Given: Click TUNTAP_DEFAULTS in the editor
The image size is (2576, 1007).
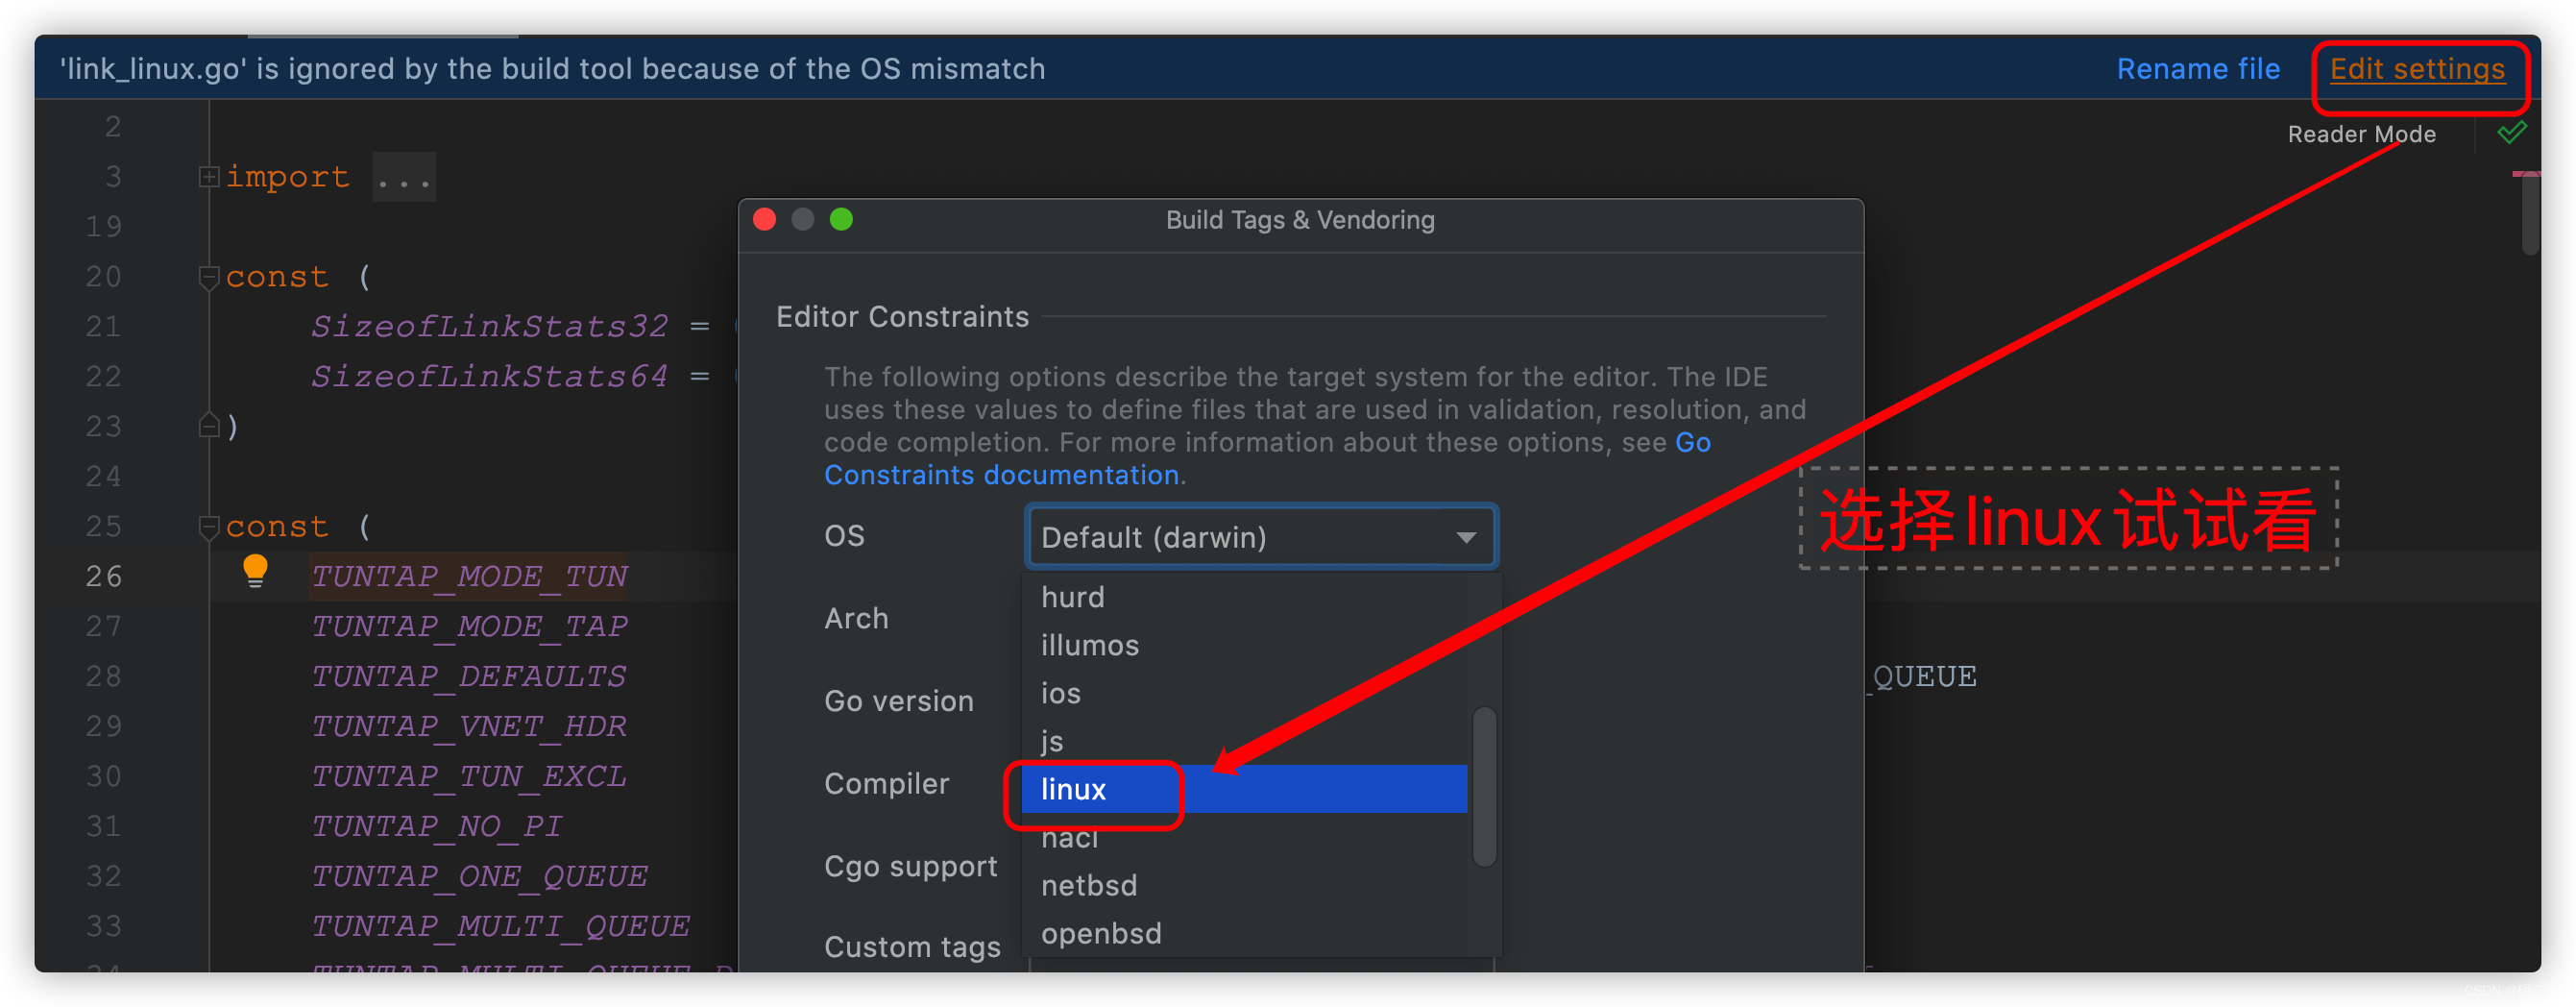Looking at the screenshot, I should pos(468,676).
